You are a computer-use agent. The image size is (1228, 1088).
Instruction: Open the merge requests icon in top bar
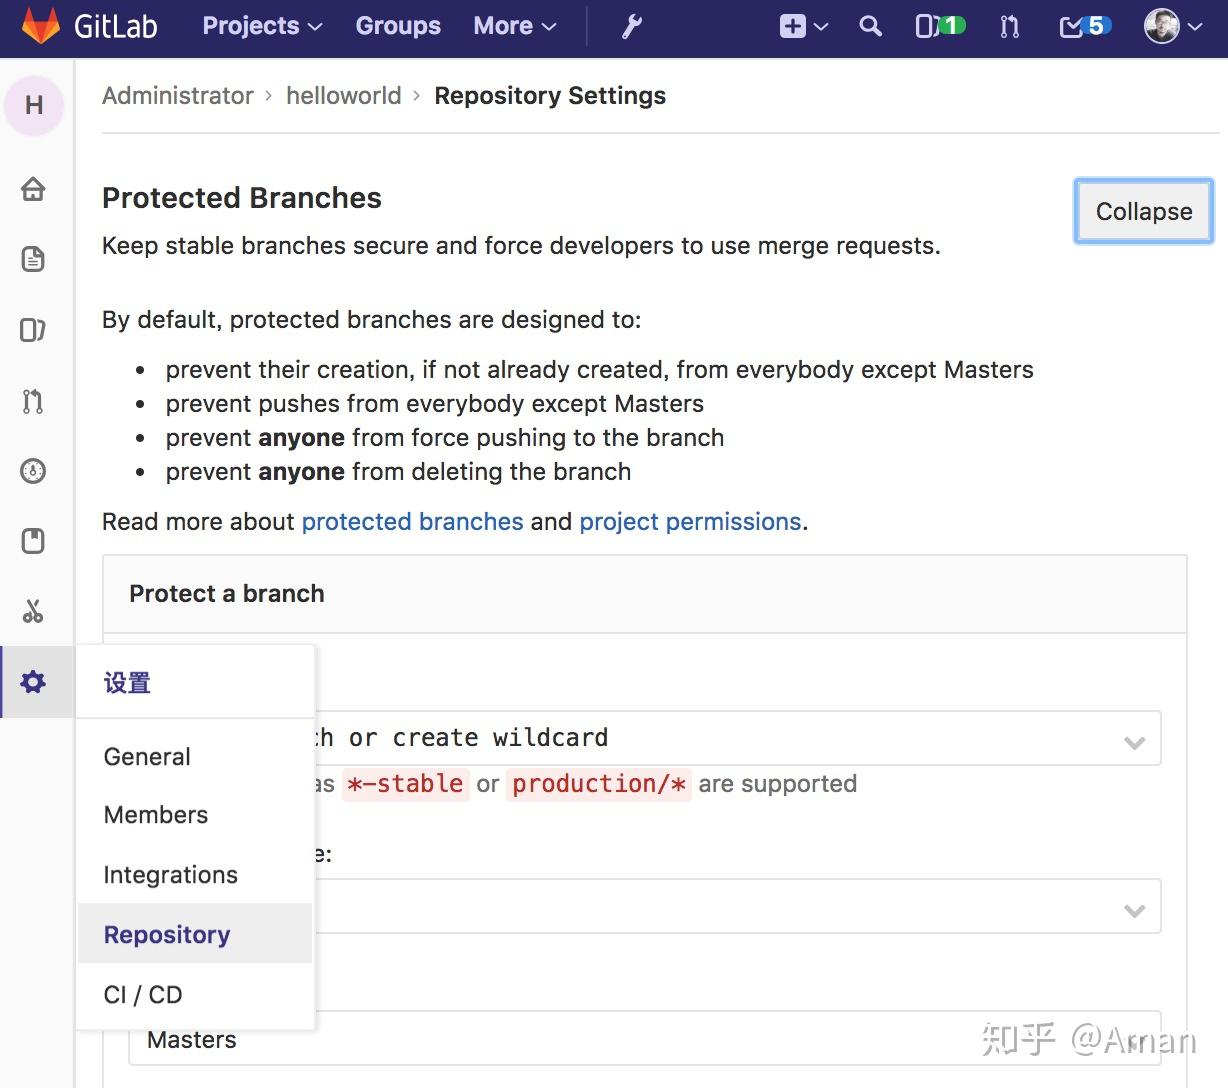[1009, 27]
